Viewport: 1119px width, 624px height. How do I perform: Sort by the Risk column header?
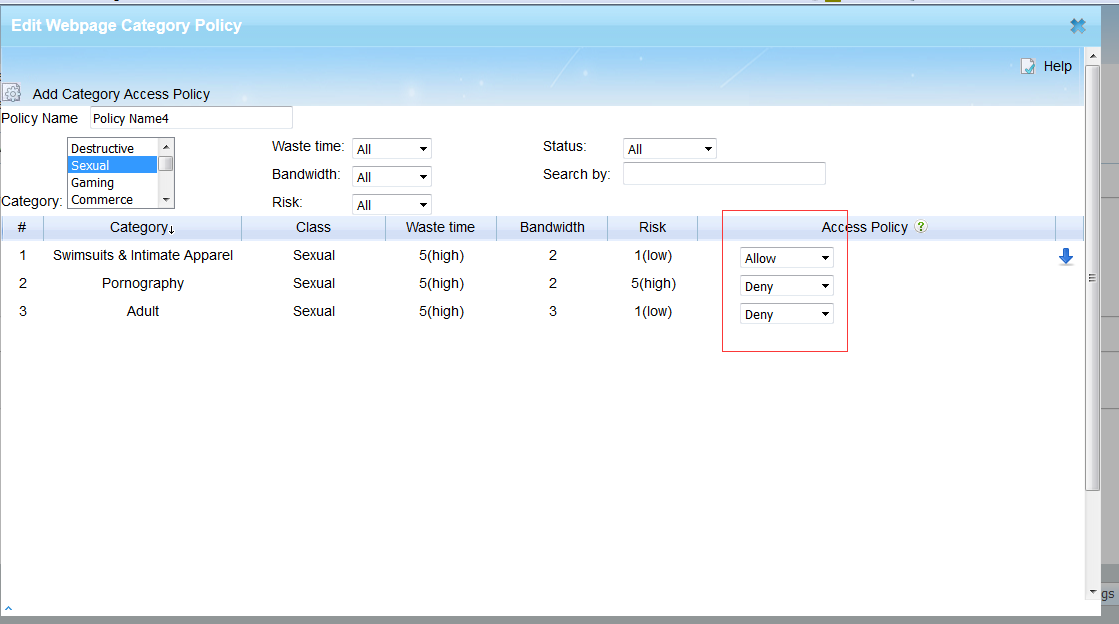point(652,227)
